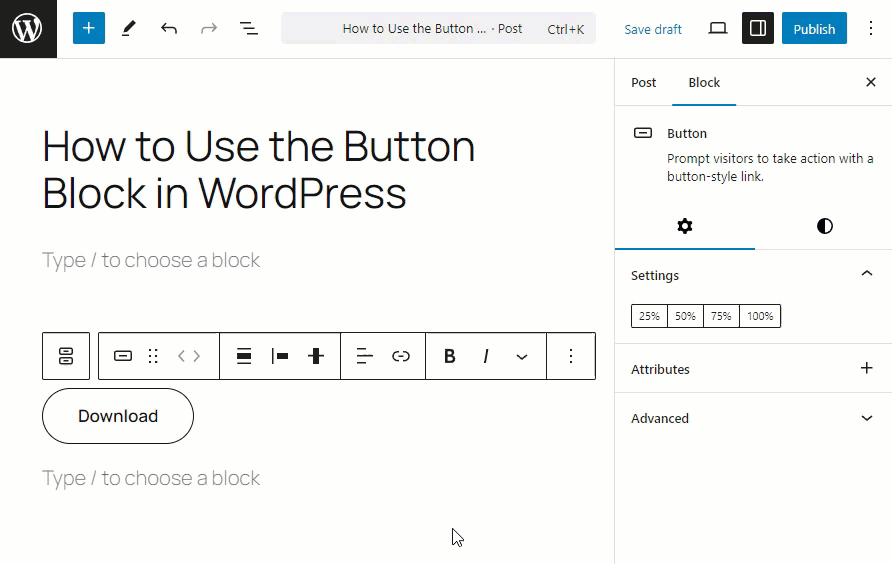The width and height of the screenshot is (892, 564).
Task: Move the button left with arrow
Action: [x=181, y=356]
